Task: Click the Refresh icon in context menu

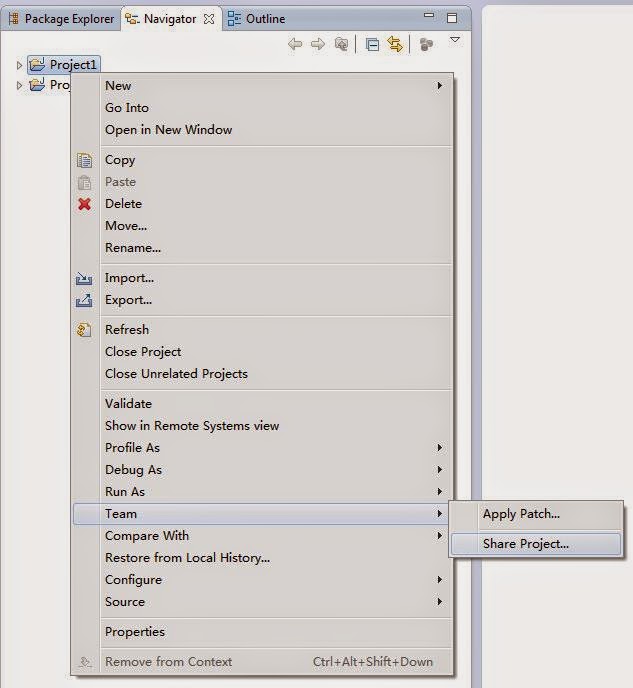Action: [84, 330]
